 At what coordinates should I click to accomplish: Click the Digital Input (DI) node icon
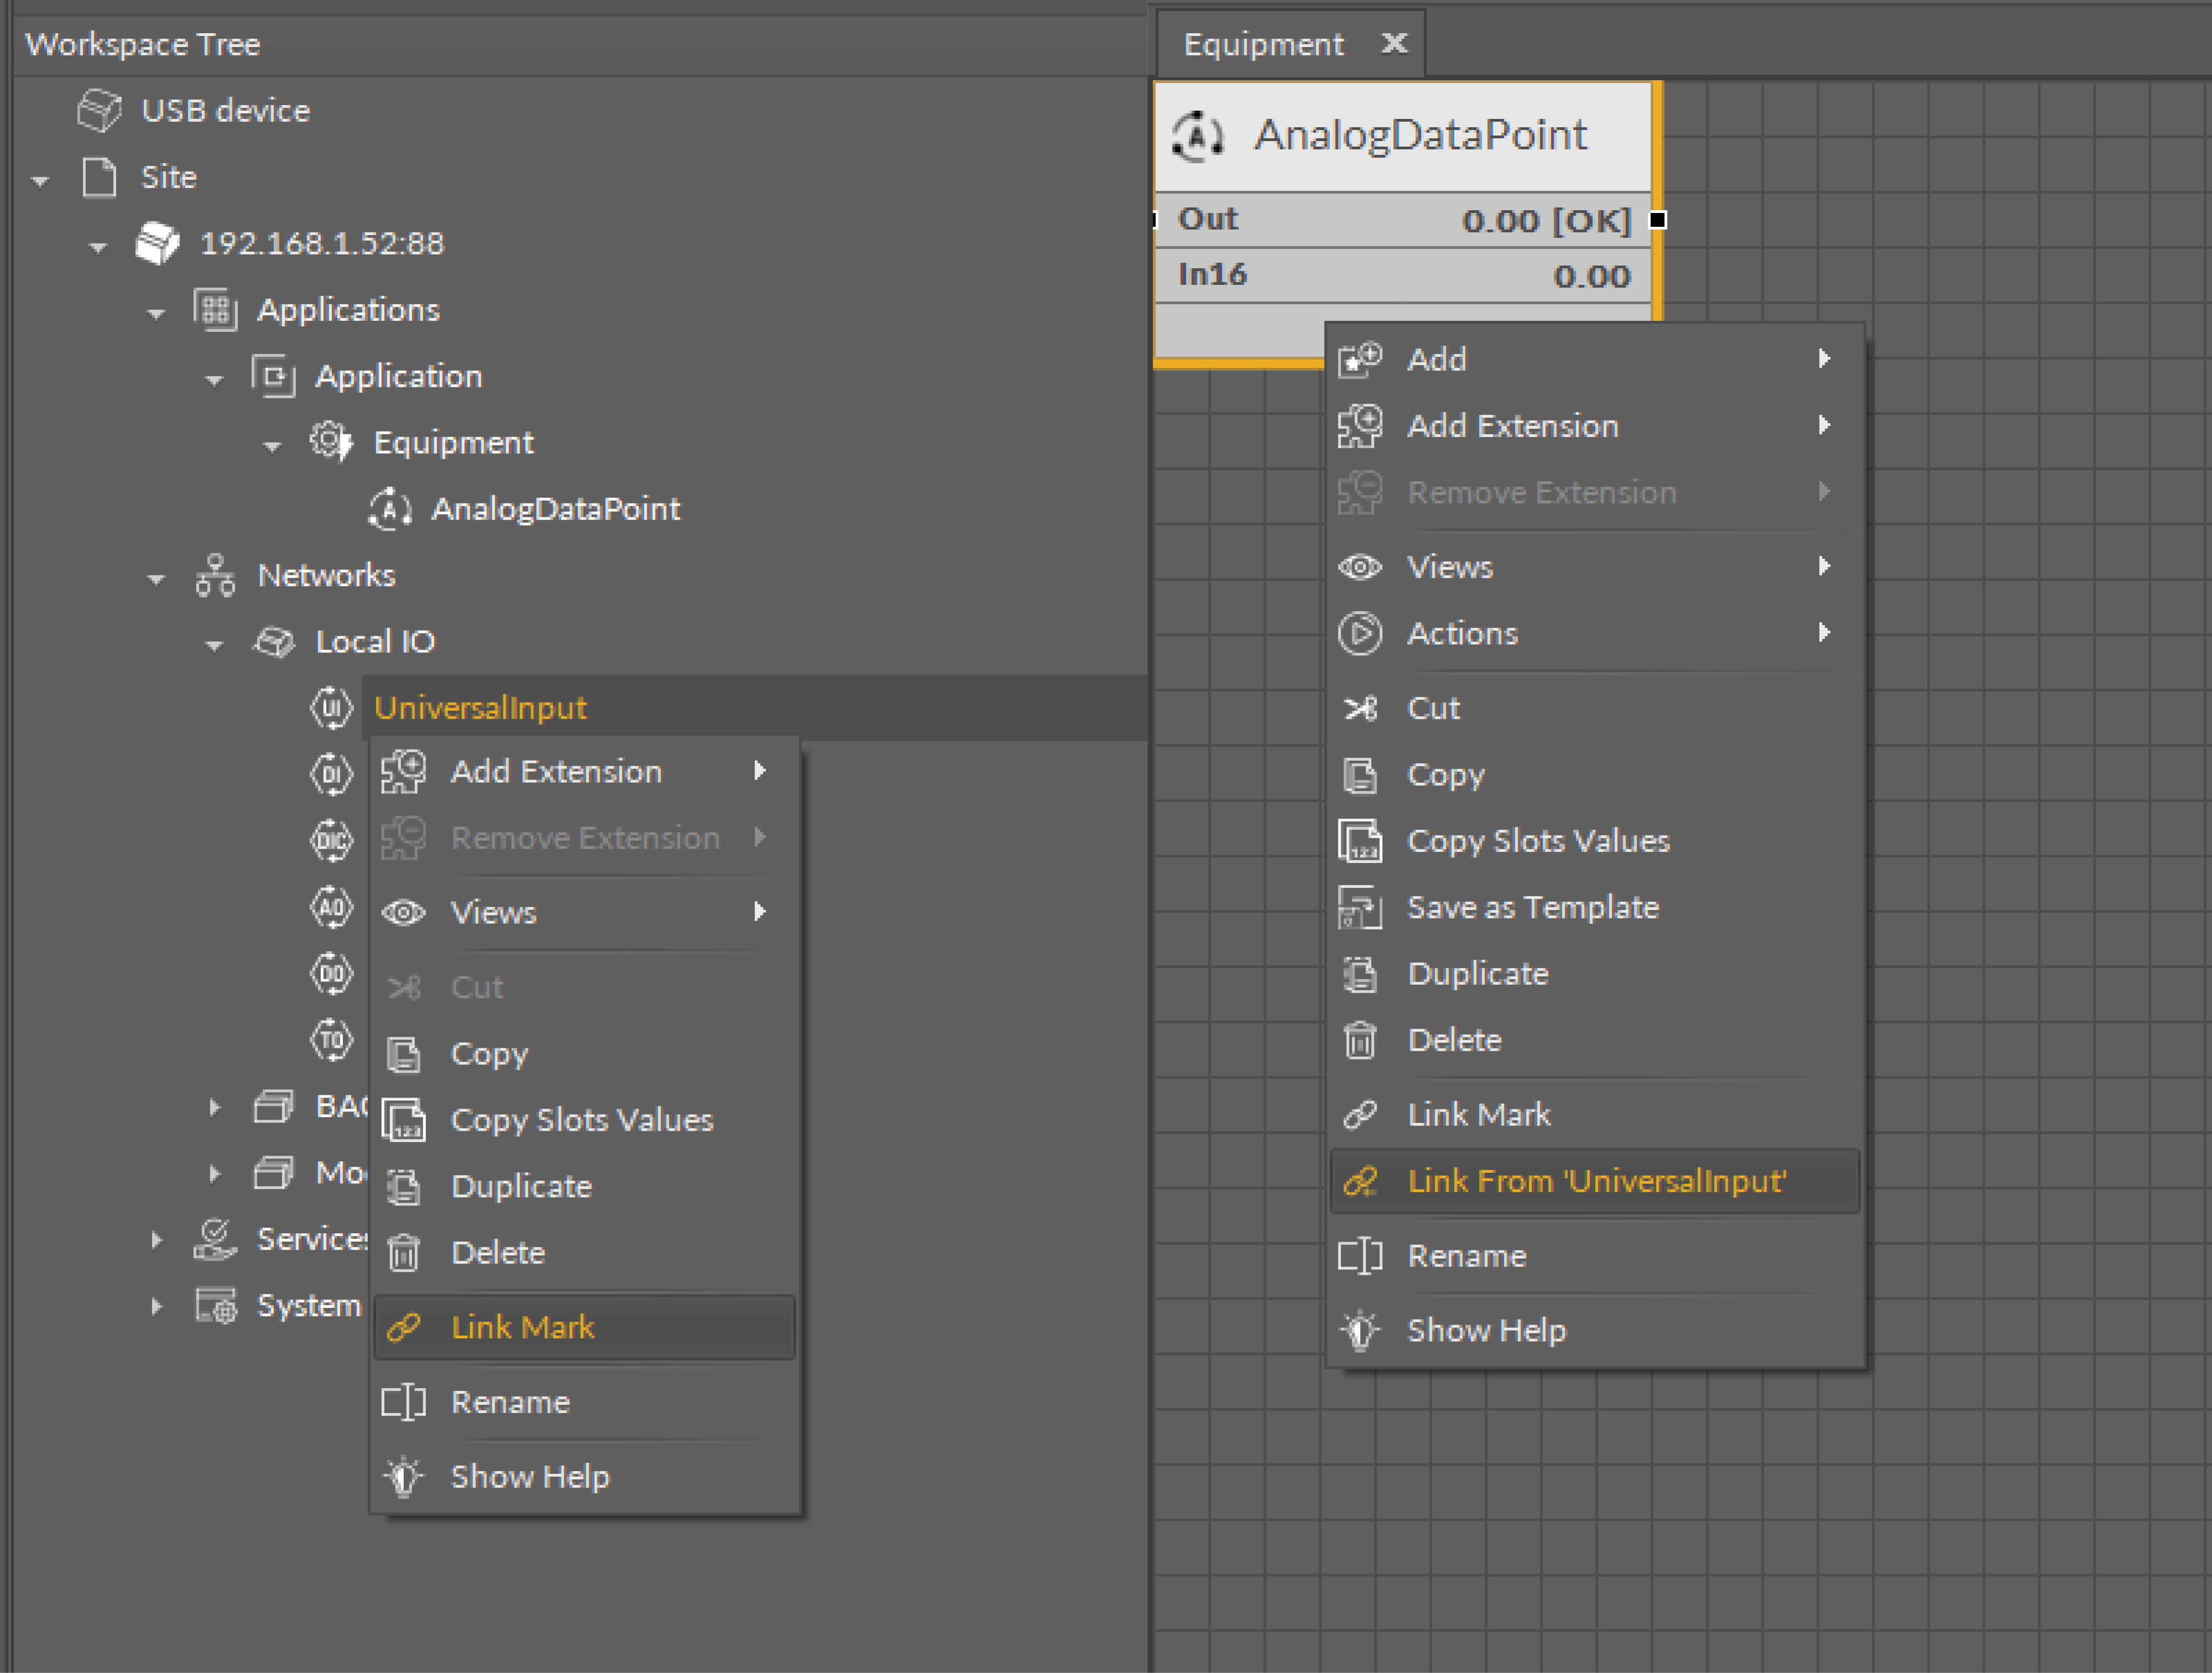pyautogui.click(x=331, y=774)
